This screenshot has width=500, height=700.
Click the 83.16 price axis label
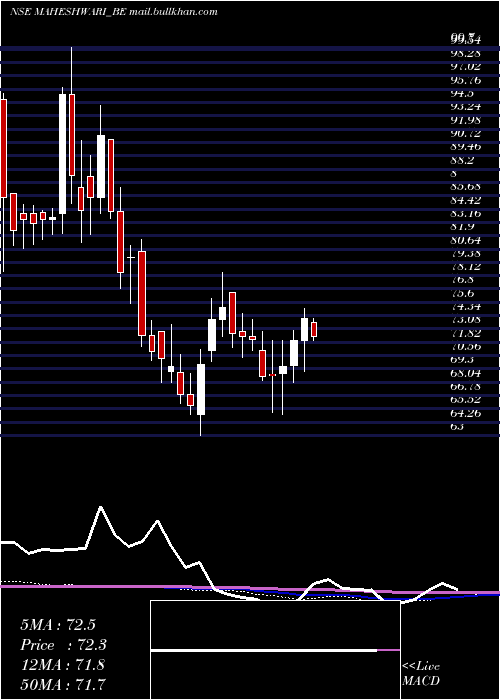point(465,213)
